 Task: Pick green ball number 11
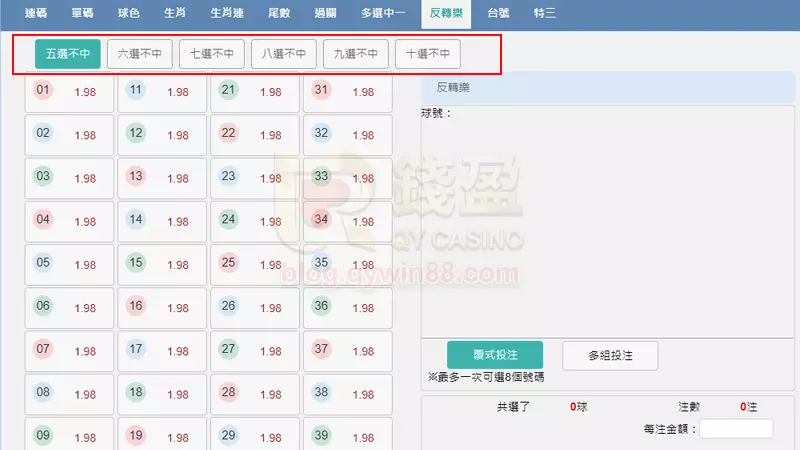point(136,92)
